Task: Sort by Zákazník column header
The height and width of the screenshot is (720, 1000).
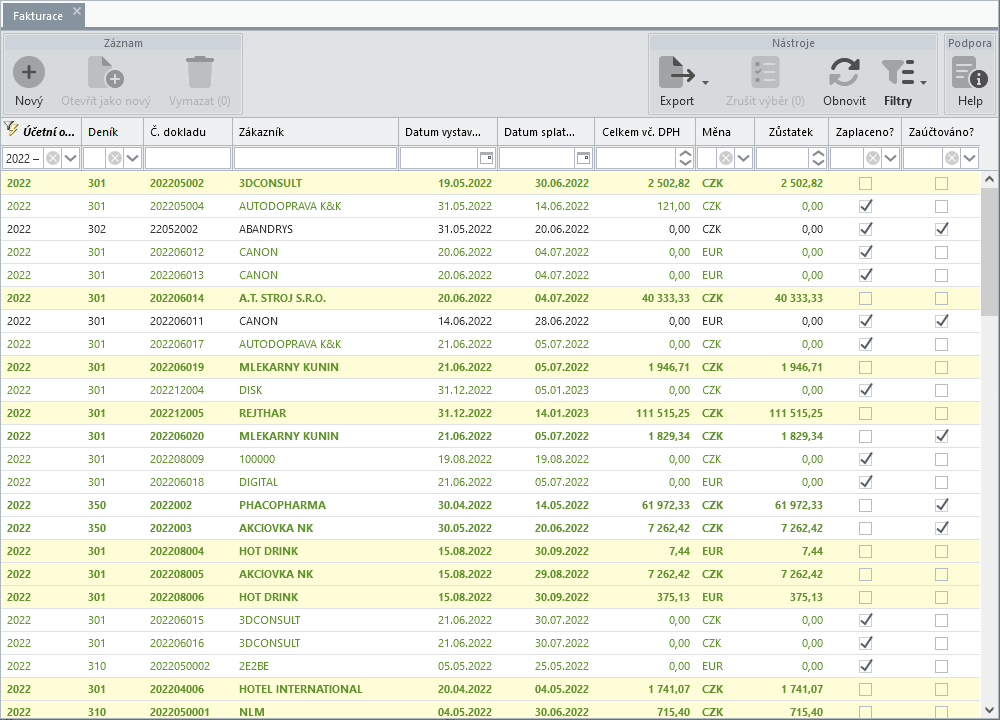Action: pos(315,132)
